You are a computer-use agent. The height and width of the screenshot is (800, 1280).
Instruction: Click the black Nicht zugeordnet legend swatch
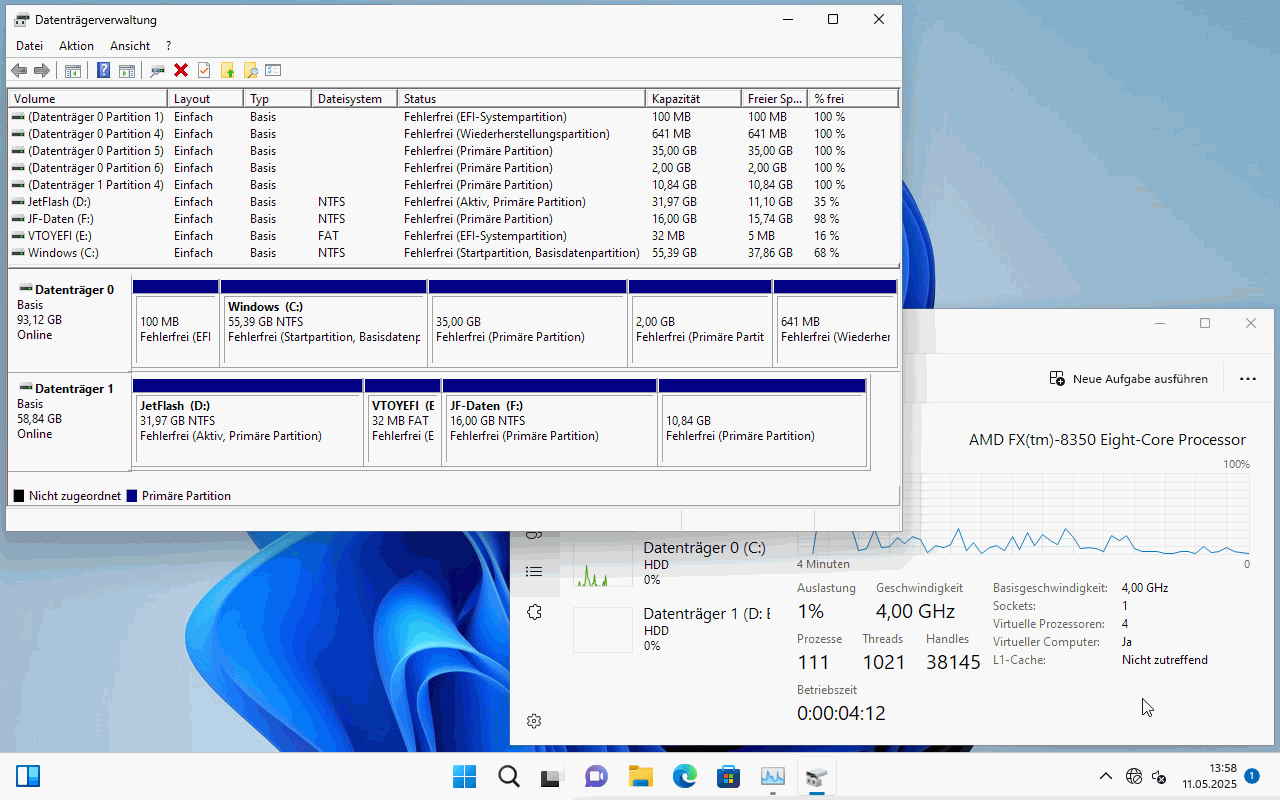tap(19, 496)
